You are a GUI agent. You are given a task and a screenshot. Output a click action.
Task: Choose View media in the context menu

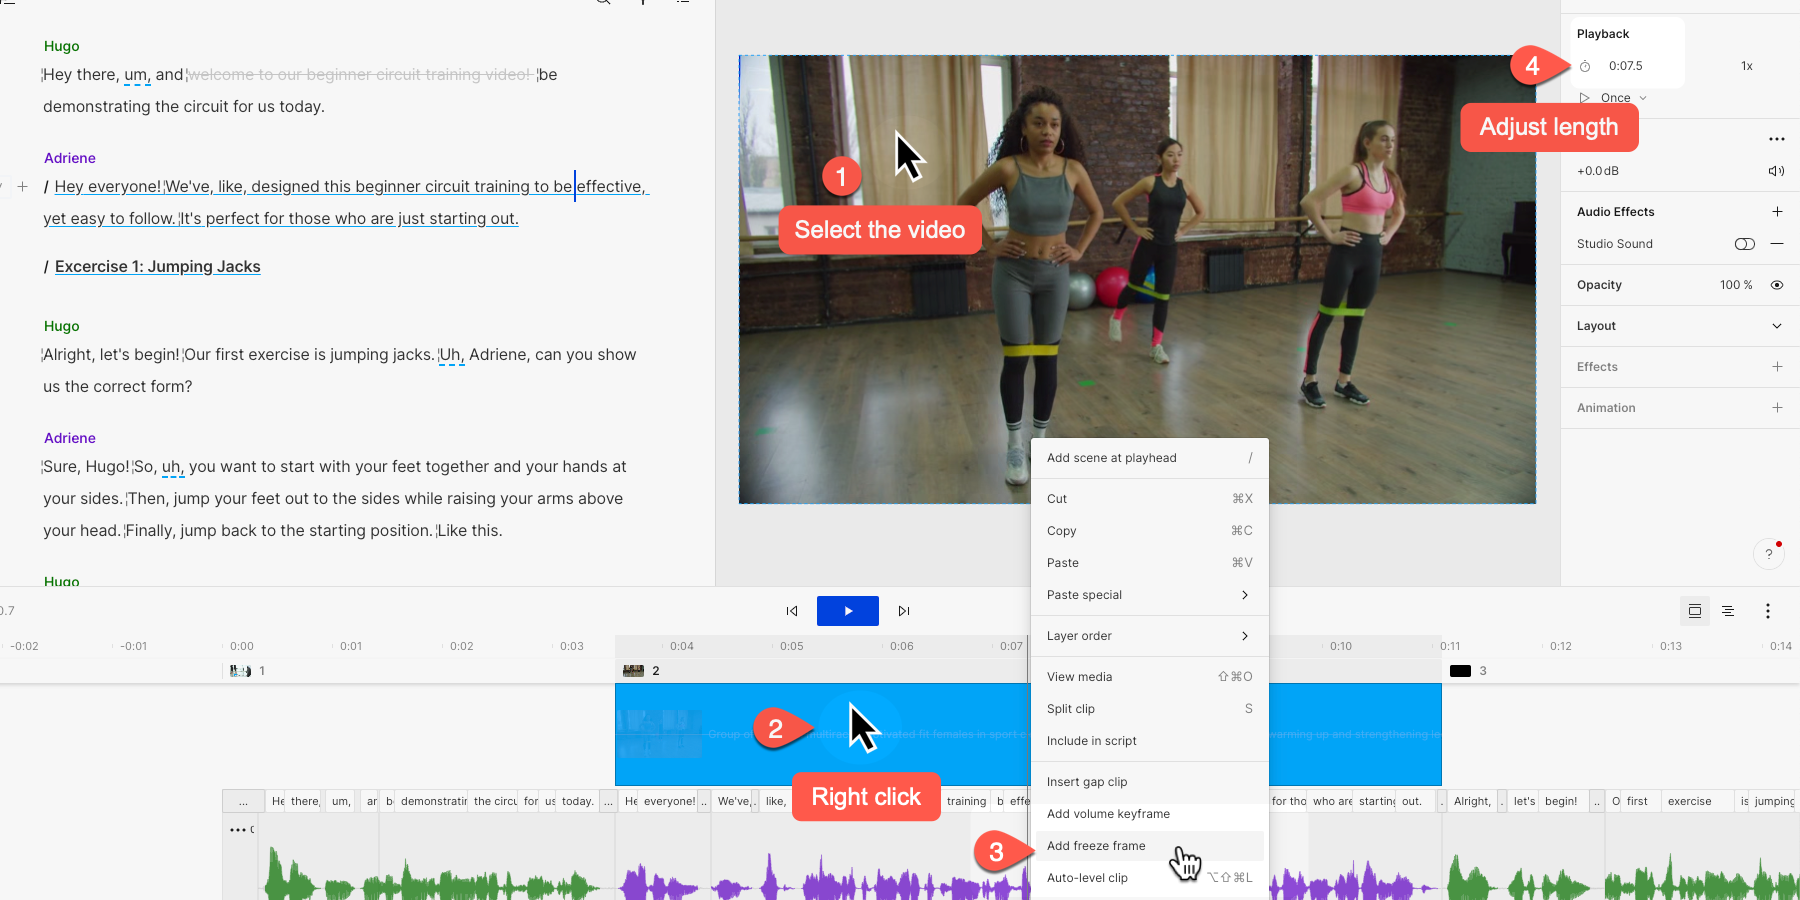[1150, 677]
